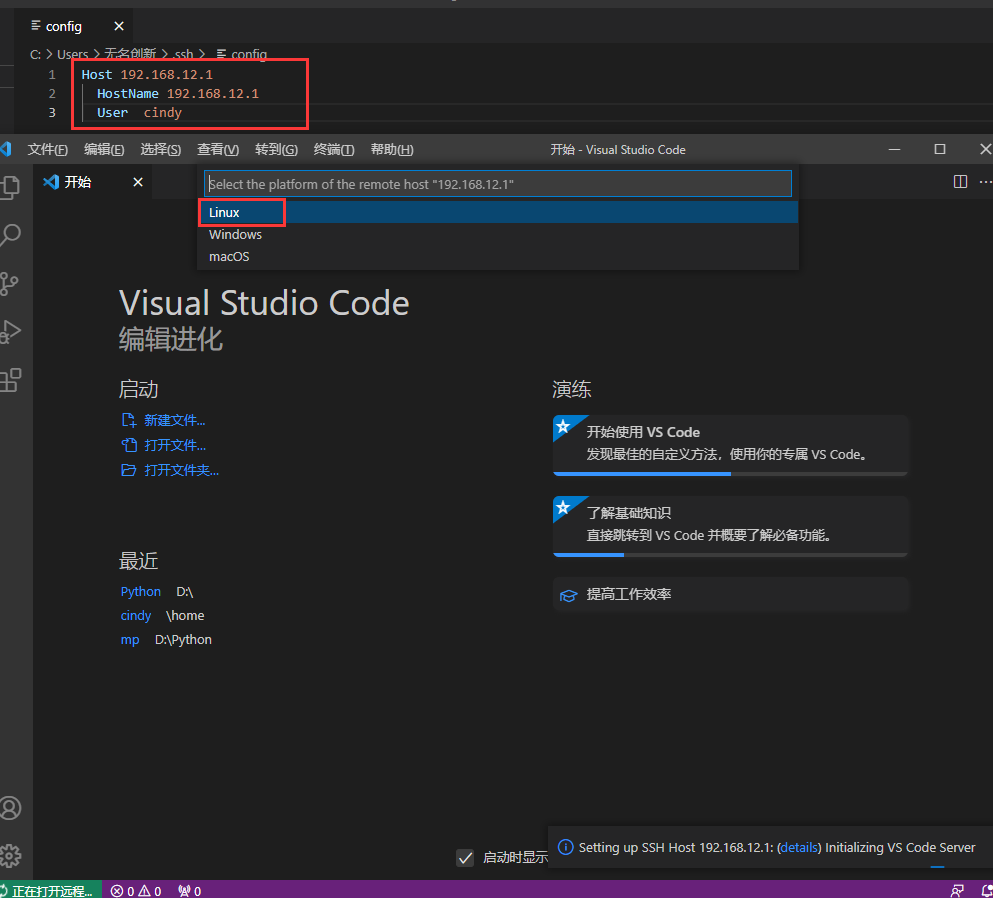Open the 帮助(H) menu
Image resolution: width=993 pixels, height=898 pixels.
point(391,149)
